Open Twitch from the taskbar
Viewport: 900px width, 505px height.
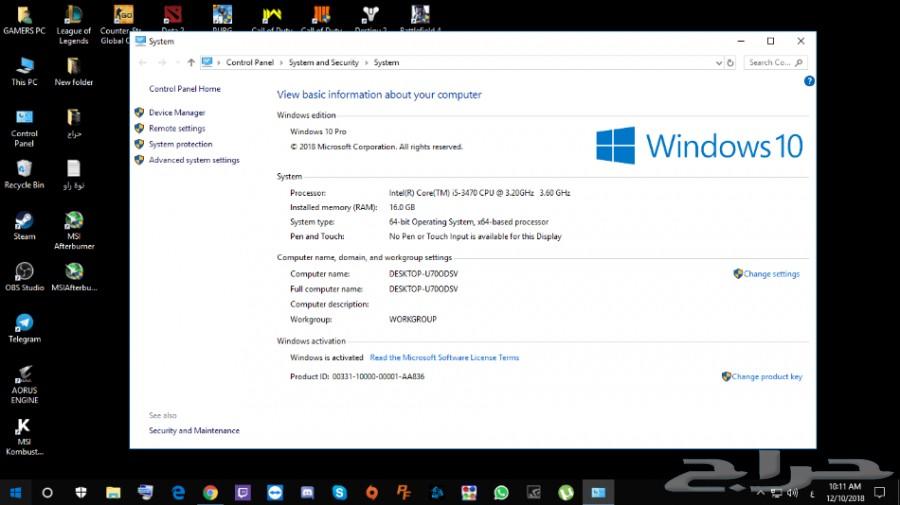[243, 492]
